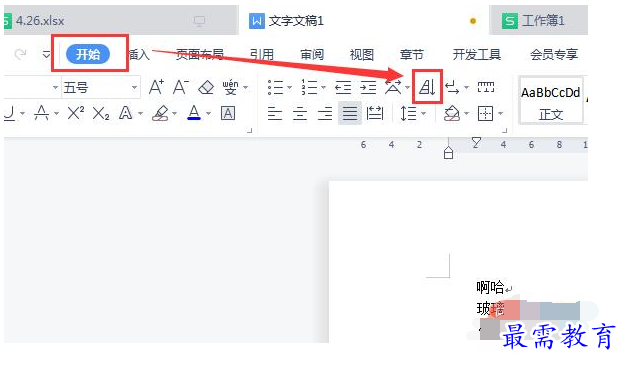This screenshot has height=368, width=624.
Task: Expand the font color dropdown arrow
Action: coord(208,114)
